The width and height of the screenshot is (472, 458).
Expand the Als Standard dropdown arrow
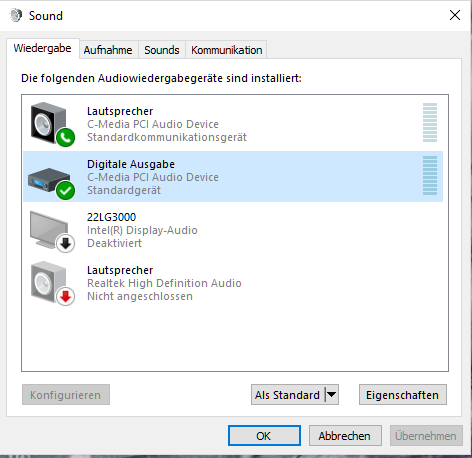point(332,395)
